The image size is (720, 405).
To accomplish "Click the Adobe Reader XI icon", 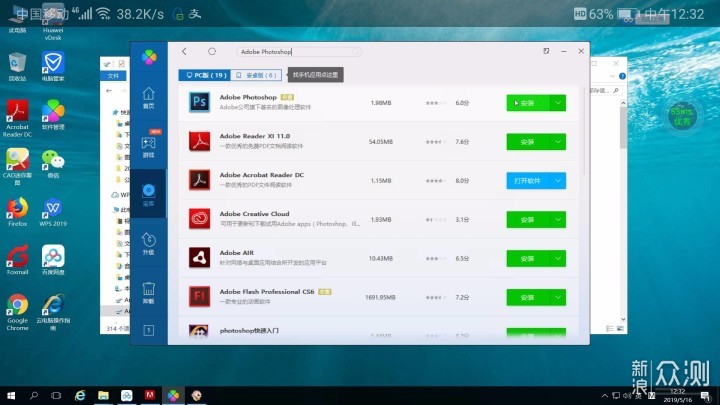I will pos(199,141).
